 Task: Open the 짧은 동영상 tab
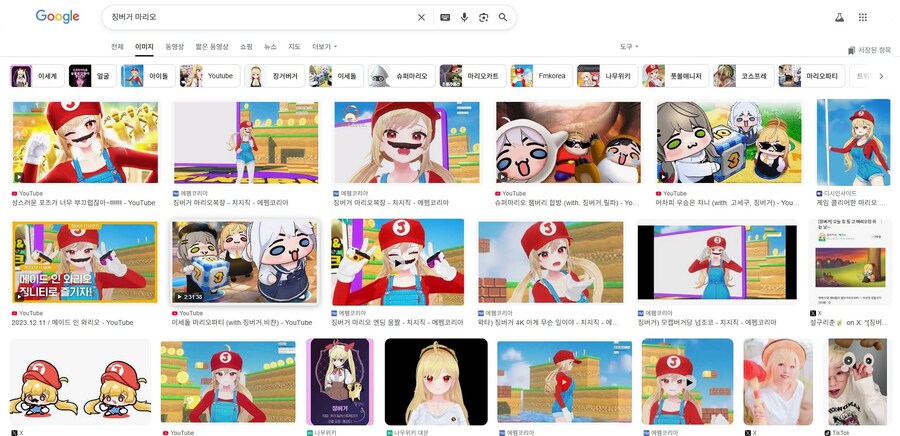[212, 46]
